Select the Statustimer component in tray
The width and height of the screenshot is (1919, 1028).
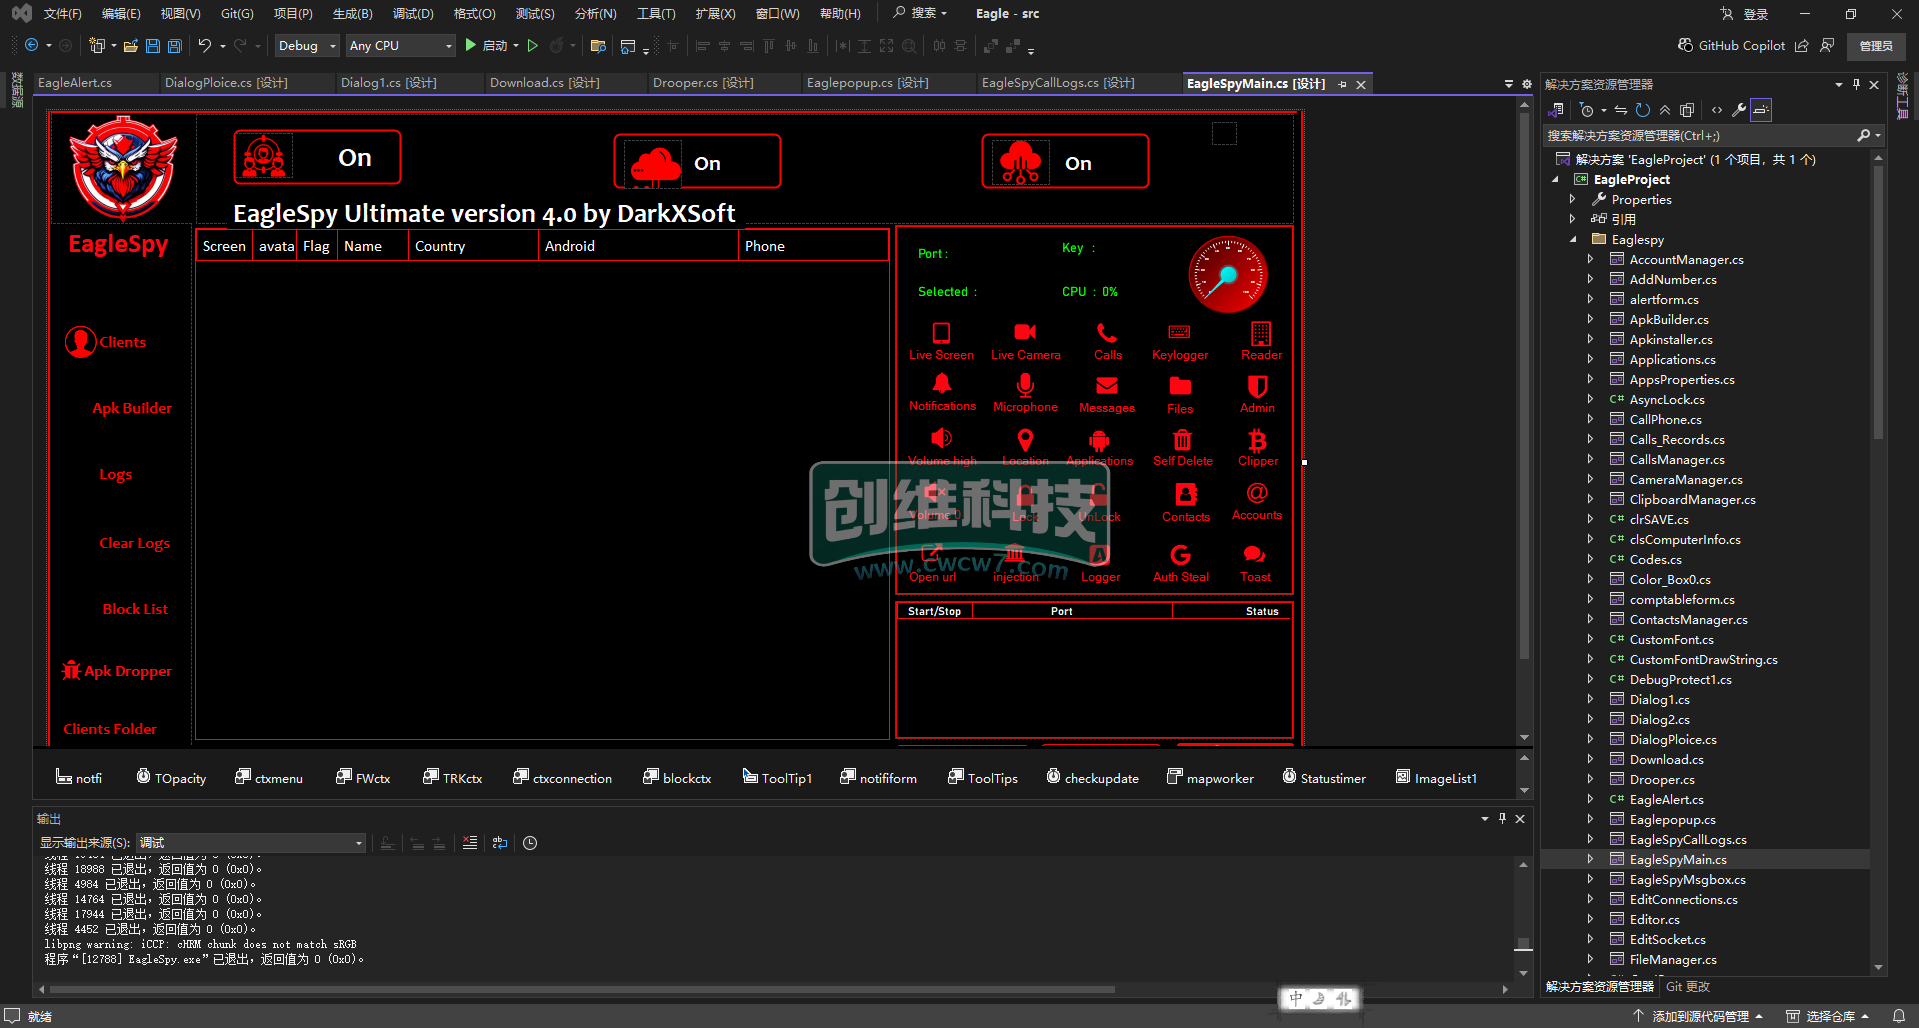1324,778
